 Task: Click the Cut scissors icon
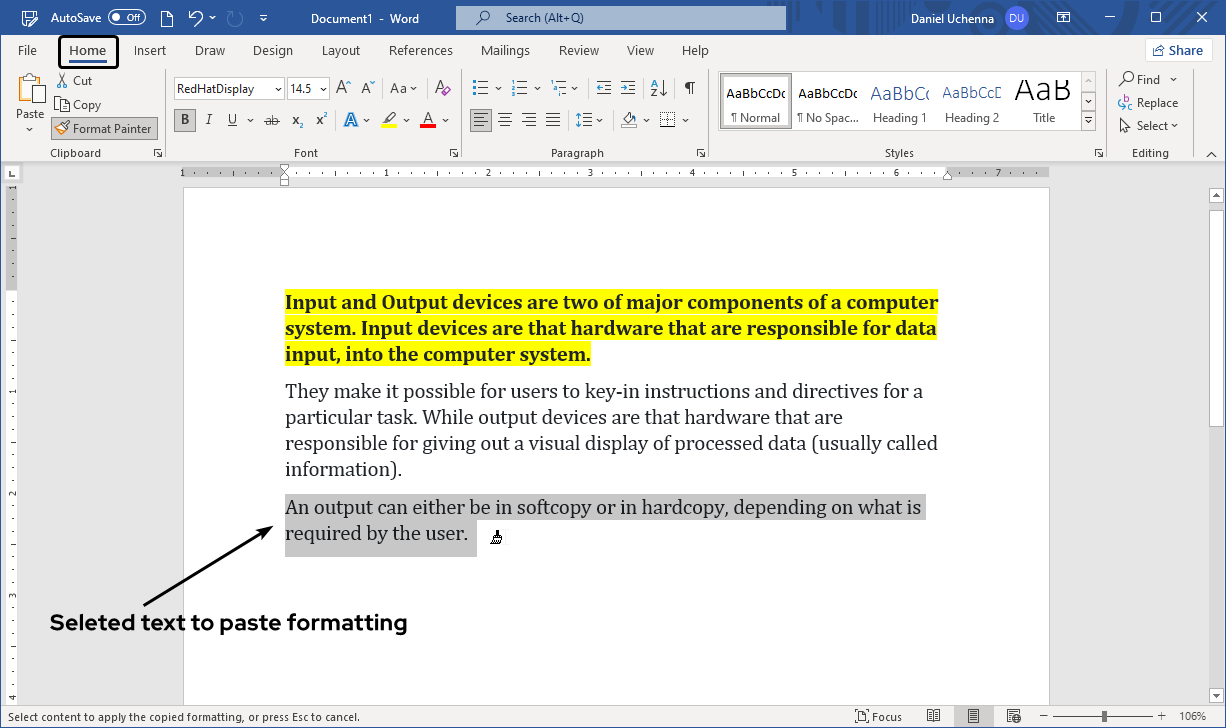point(62,81)
